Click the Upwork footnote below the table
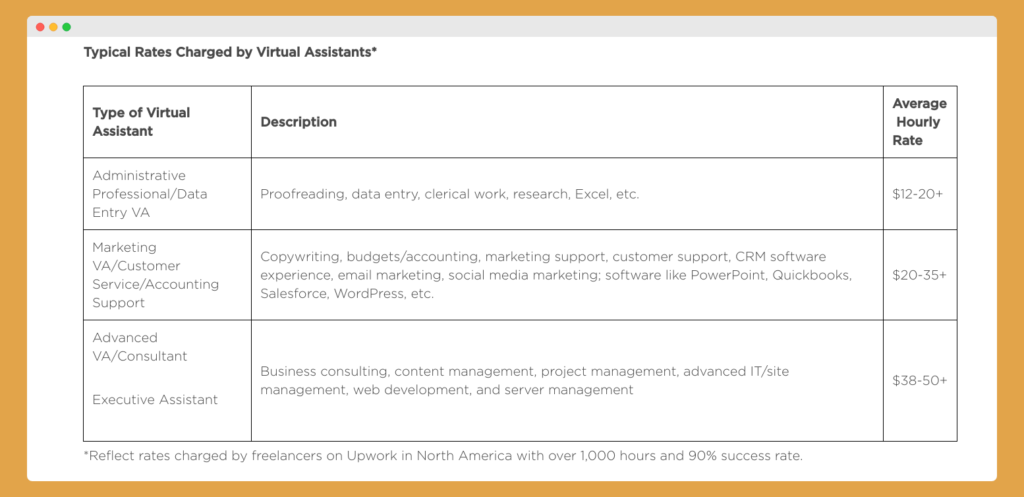 [x=443, y=456]
